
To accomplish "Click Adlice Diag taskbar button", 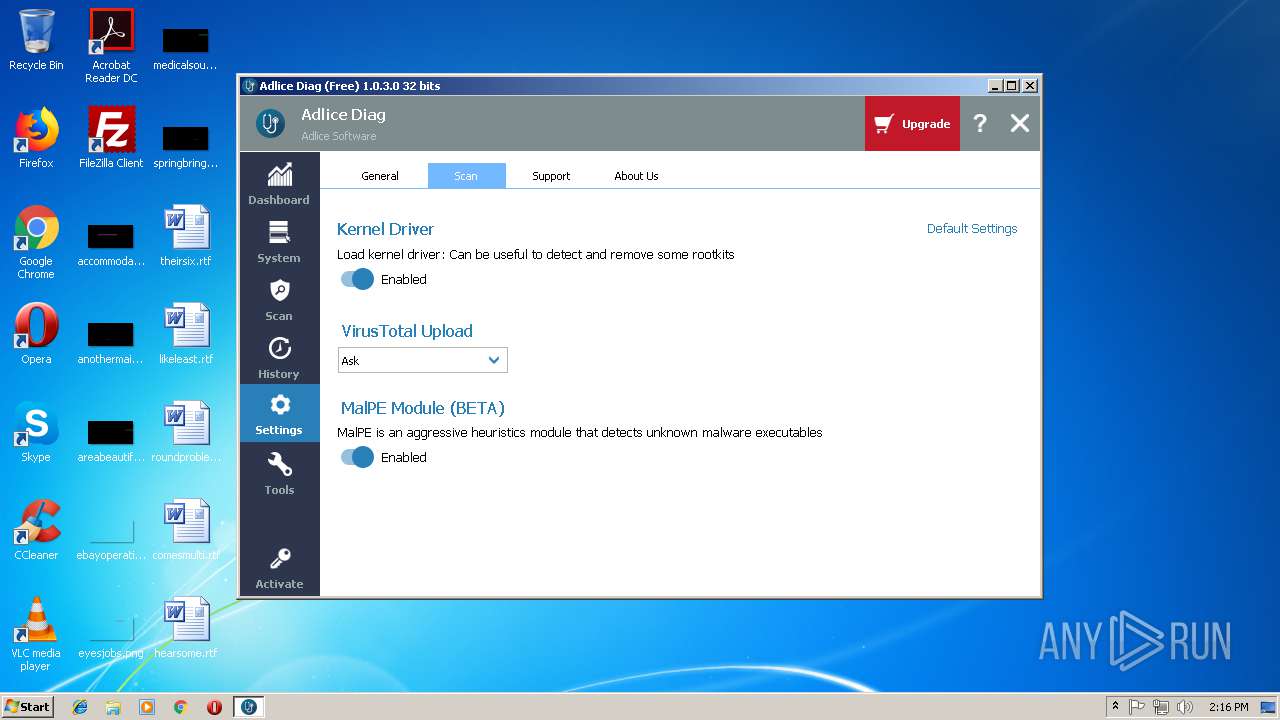I will 249,707.
